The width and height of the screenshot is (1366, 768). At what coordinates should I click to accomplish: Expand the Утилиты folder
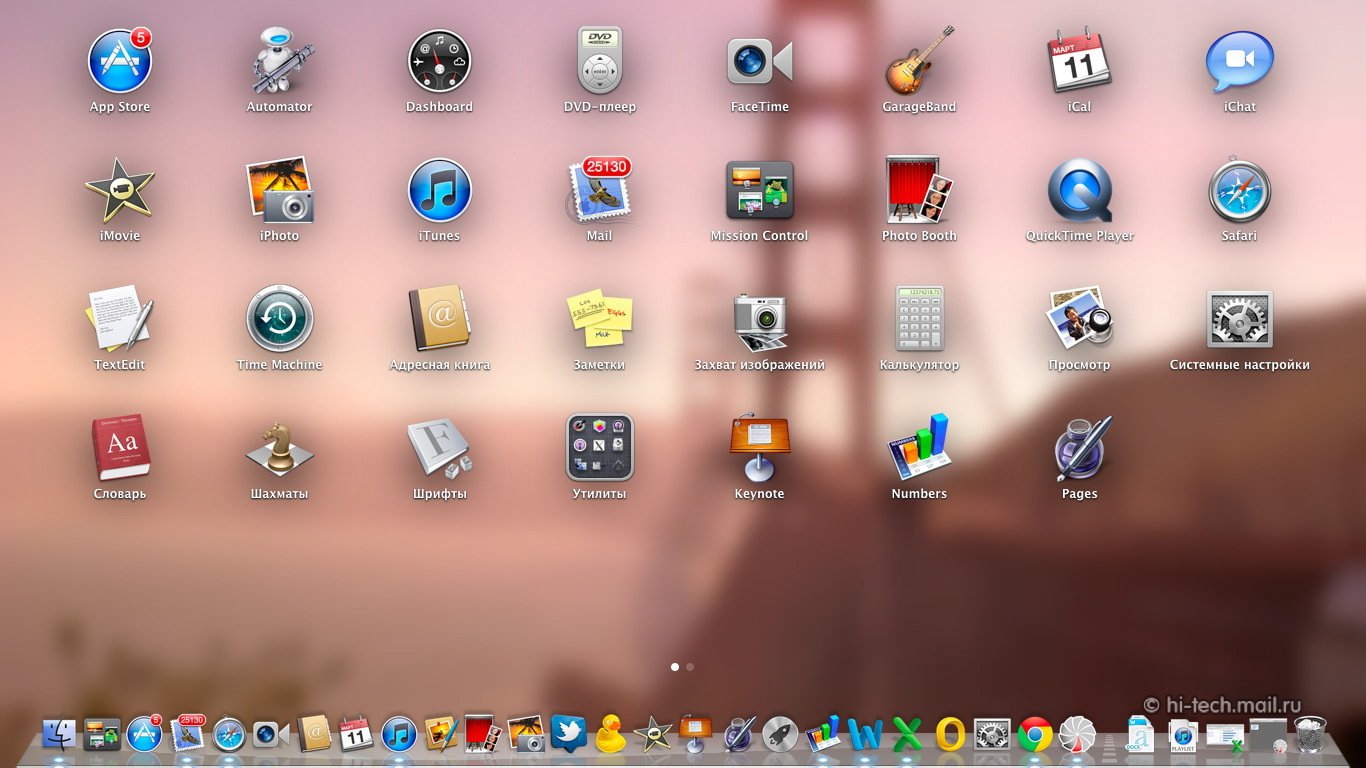[600, 448]
